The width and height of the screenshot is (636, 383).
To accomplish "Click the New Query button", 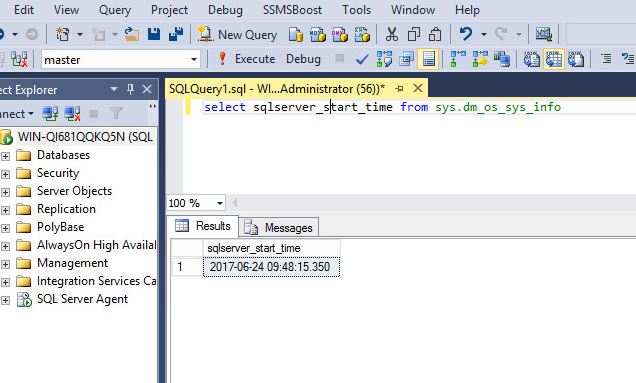I will tap(238, 35).
